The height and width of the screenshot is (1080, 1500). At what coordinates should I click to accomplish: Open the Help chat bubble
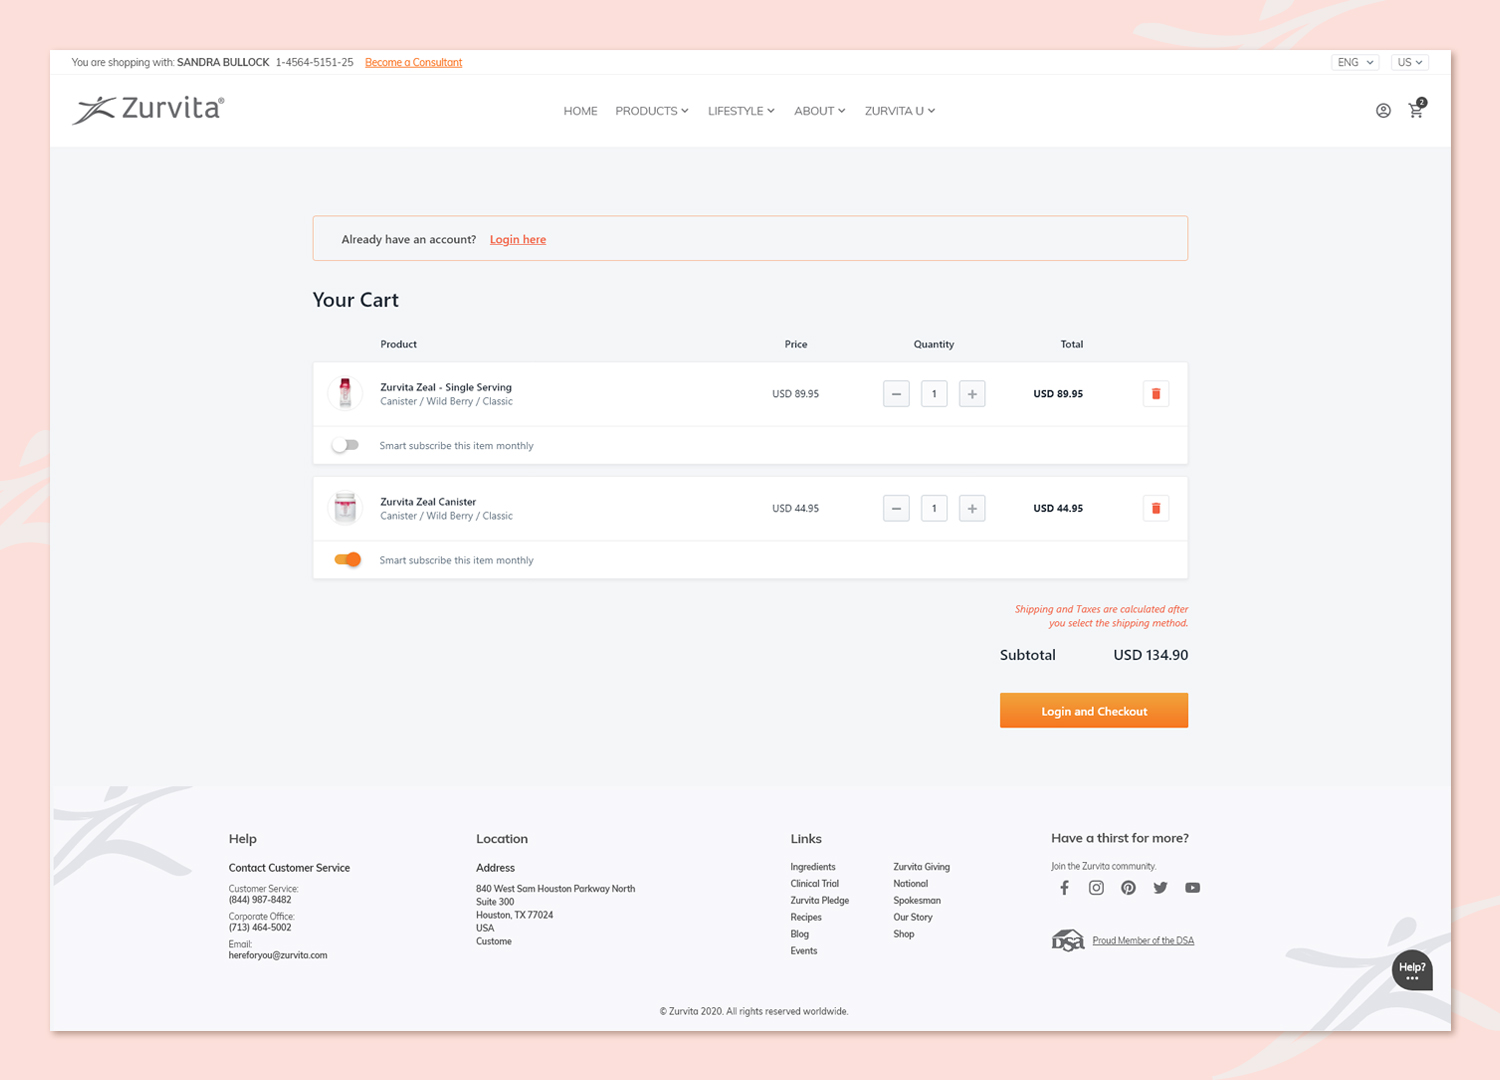click(x=1412, y=970)
